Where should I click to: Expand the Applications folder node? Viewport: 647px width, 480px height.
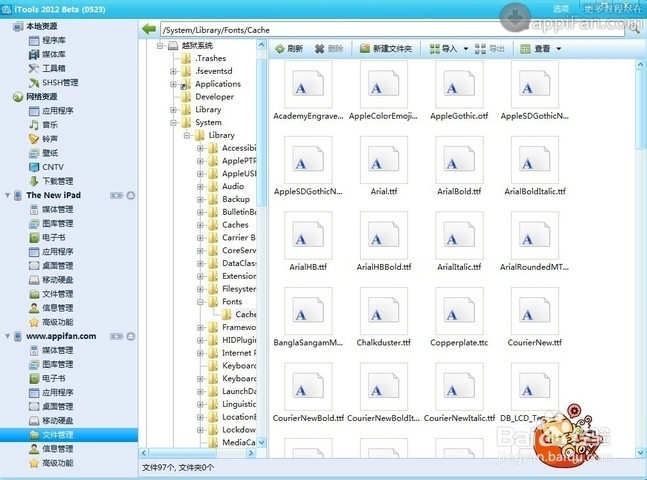173,84
